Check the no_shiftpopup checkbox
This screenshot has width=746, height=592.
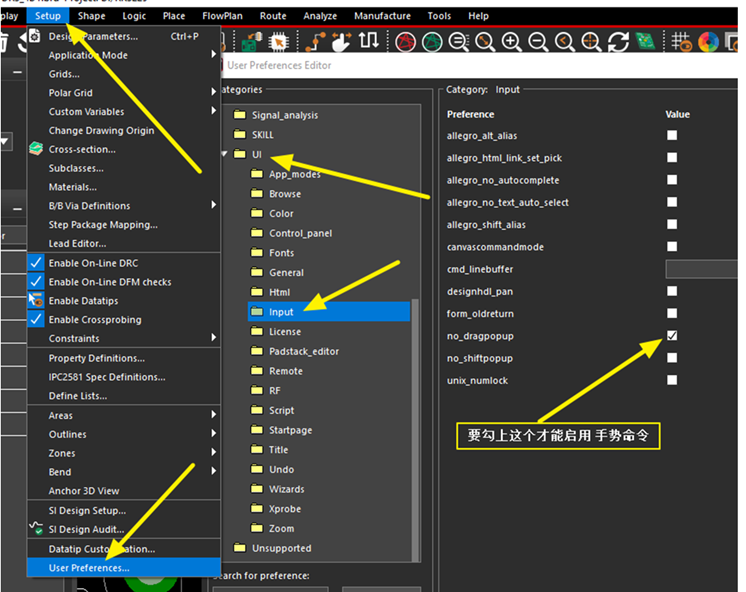pyautogui.click(x=672, y=357)
